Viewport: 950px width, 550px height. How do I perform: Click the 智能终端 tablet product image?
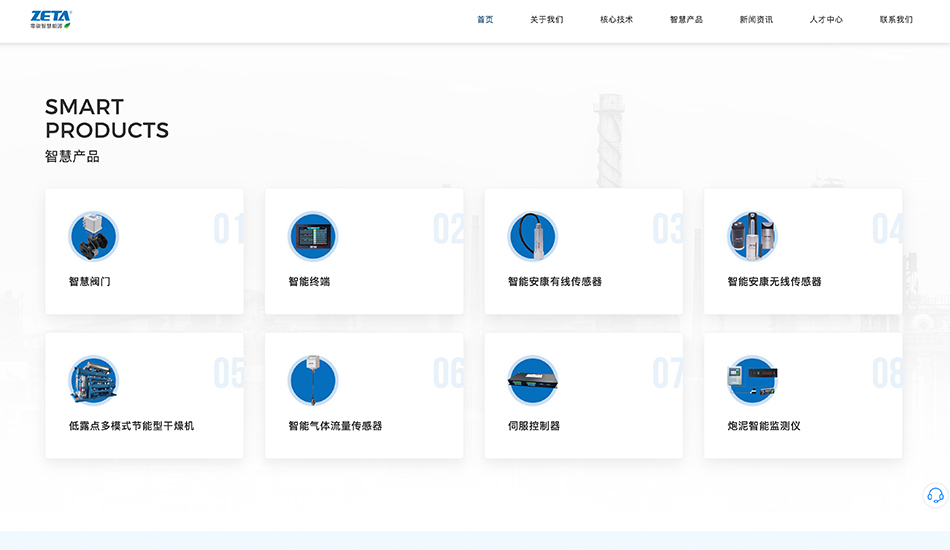pos(313,237)
